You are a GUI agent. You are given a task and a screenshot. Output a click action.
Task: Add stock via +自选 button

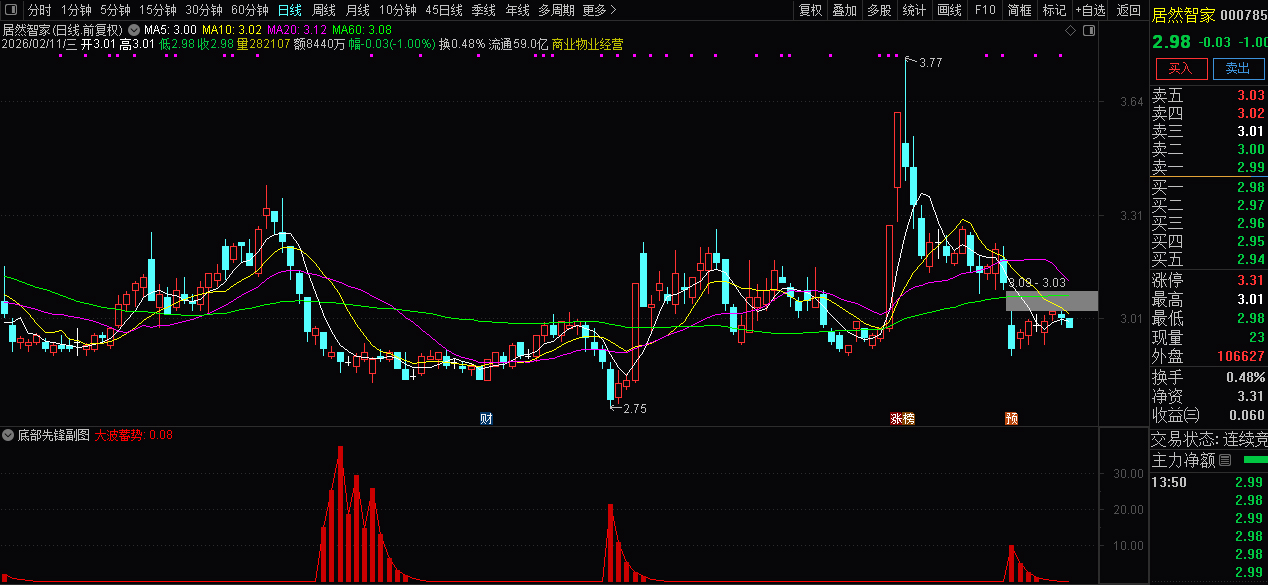pos(1091,10)
